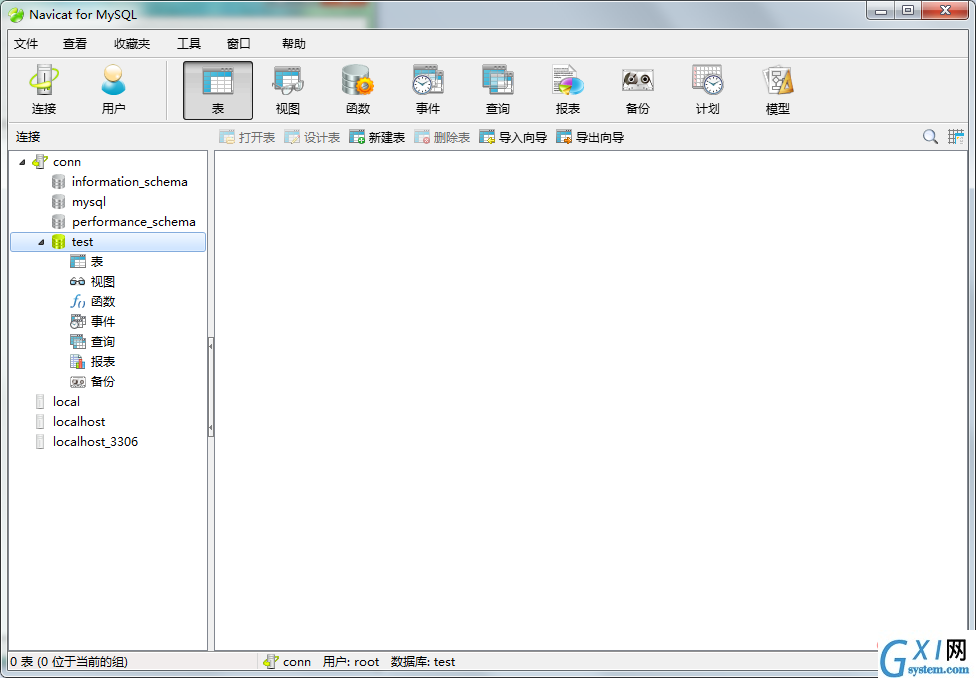
Task: Open the 收藏夹 (Favorites) menu
Action: pyautogui.click(x=132, y=44)
